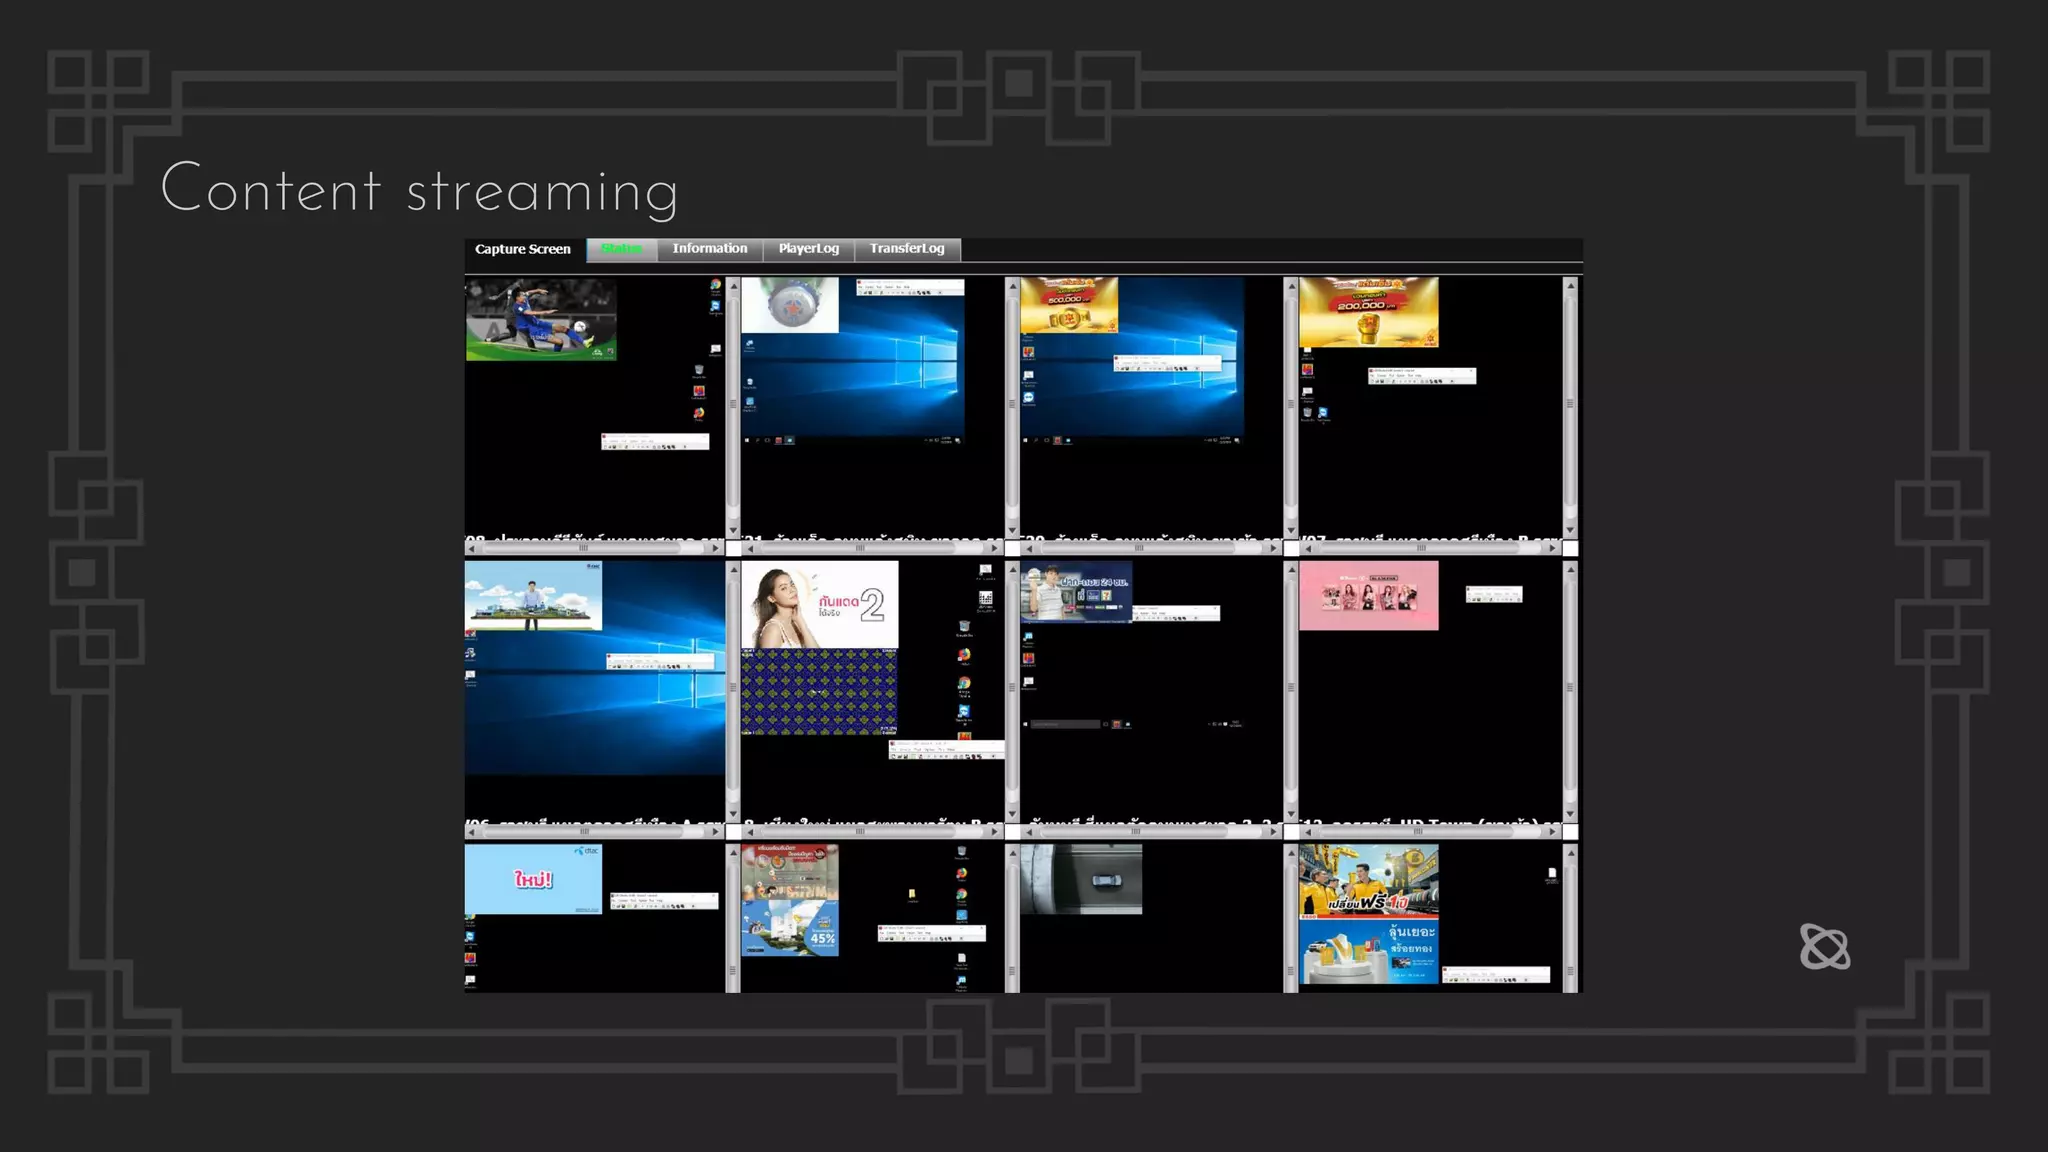Image resolution: width=2048 pixels, height=1152 pixels.
Task: Click up arrow of overhead car panel scrollbar
Action: coord(1291,853)
